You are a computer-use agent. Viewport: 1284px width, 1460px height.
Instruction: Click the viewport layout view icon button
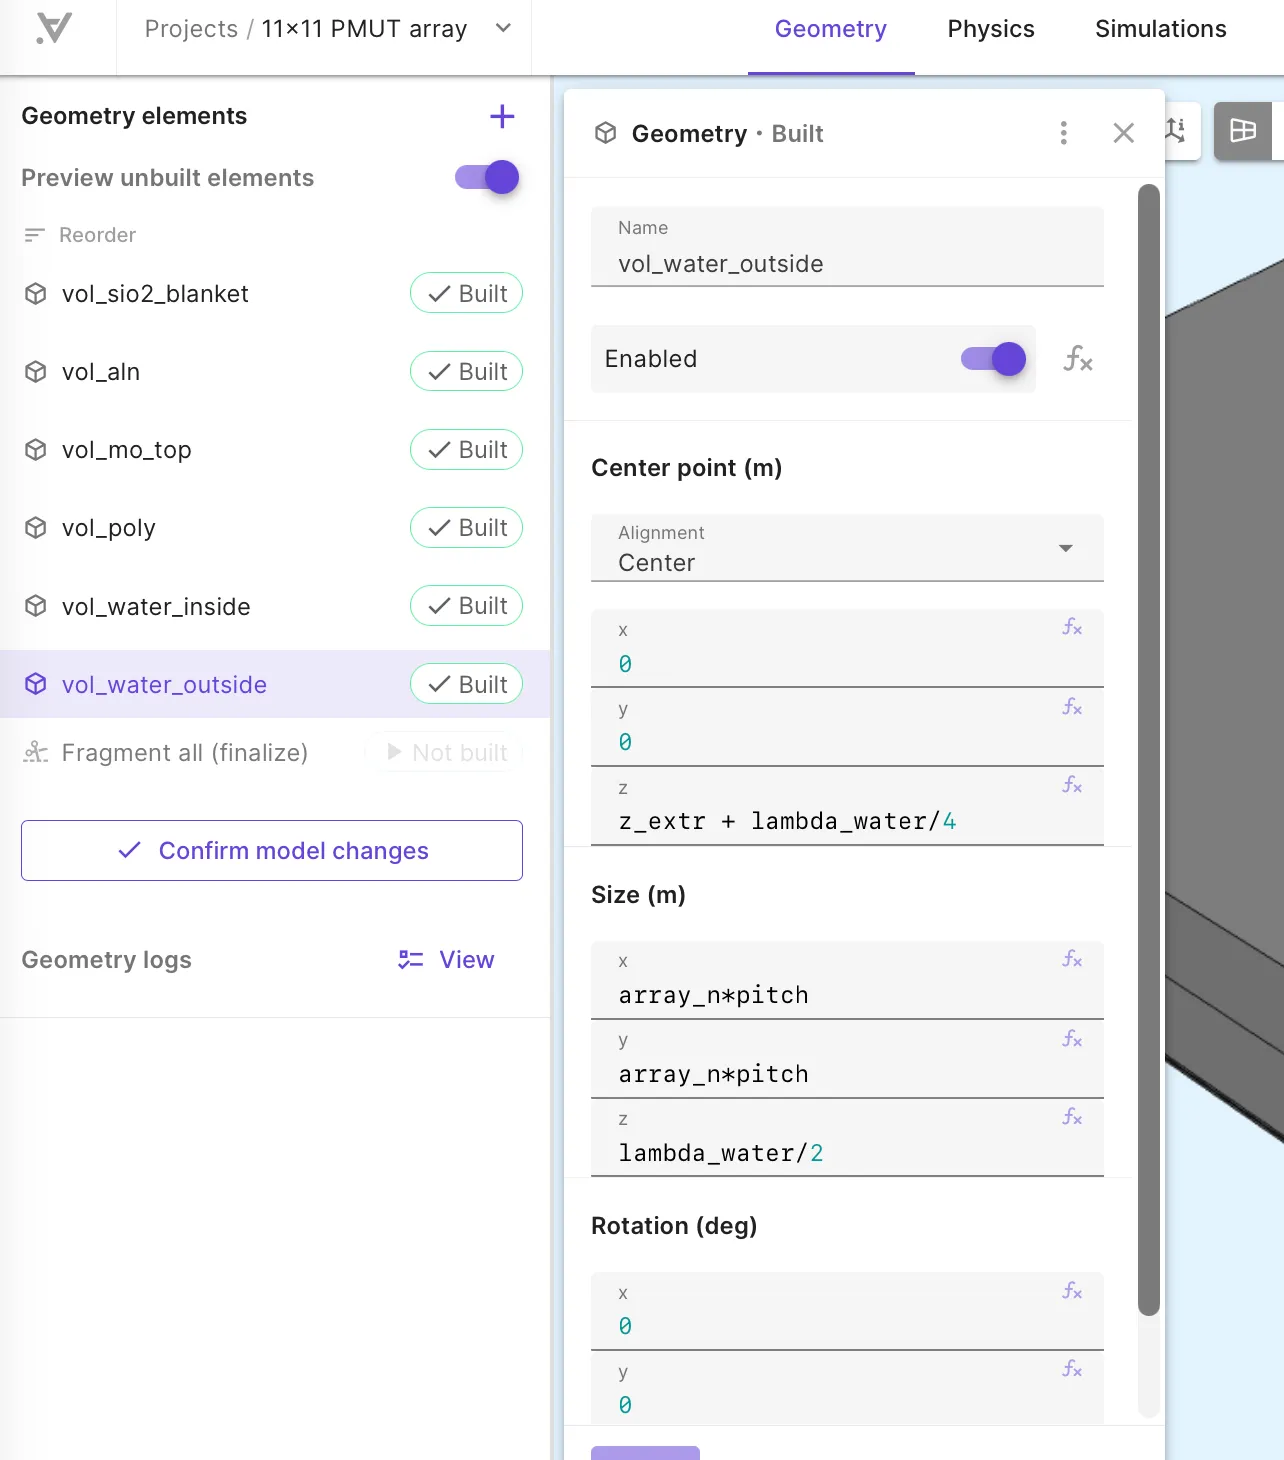tap(1243, 131)
